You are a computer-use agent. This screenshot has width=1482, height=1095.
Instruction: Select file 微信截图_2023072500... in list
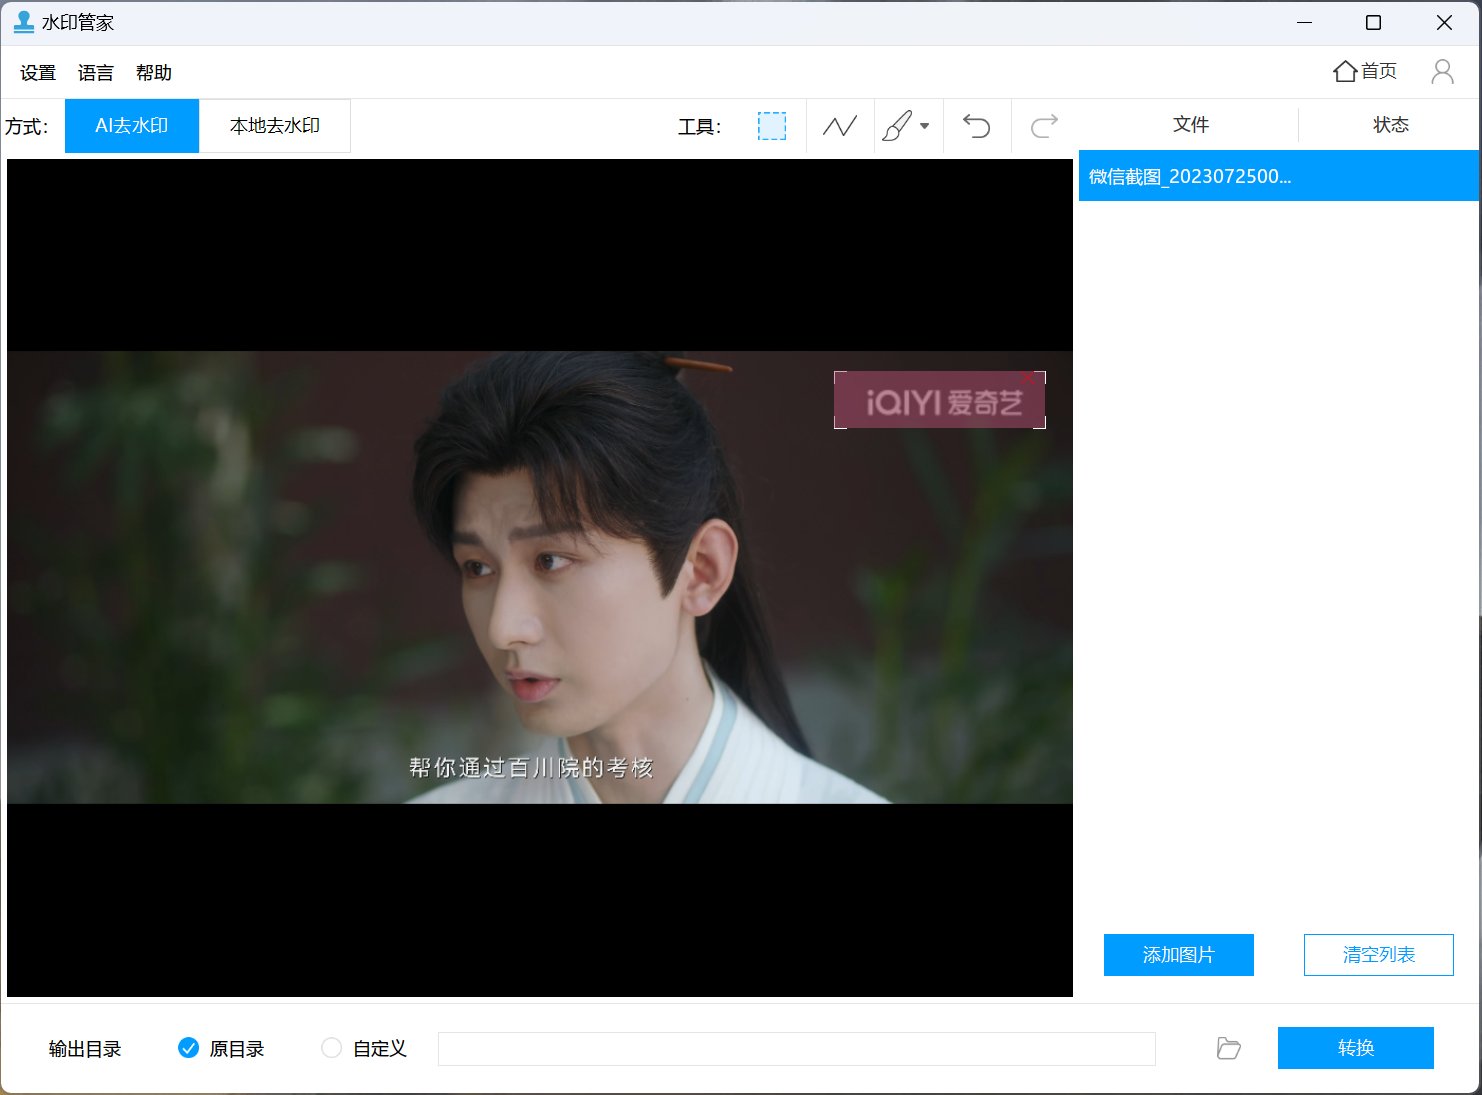click(x=1279, y=176)
